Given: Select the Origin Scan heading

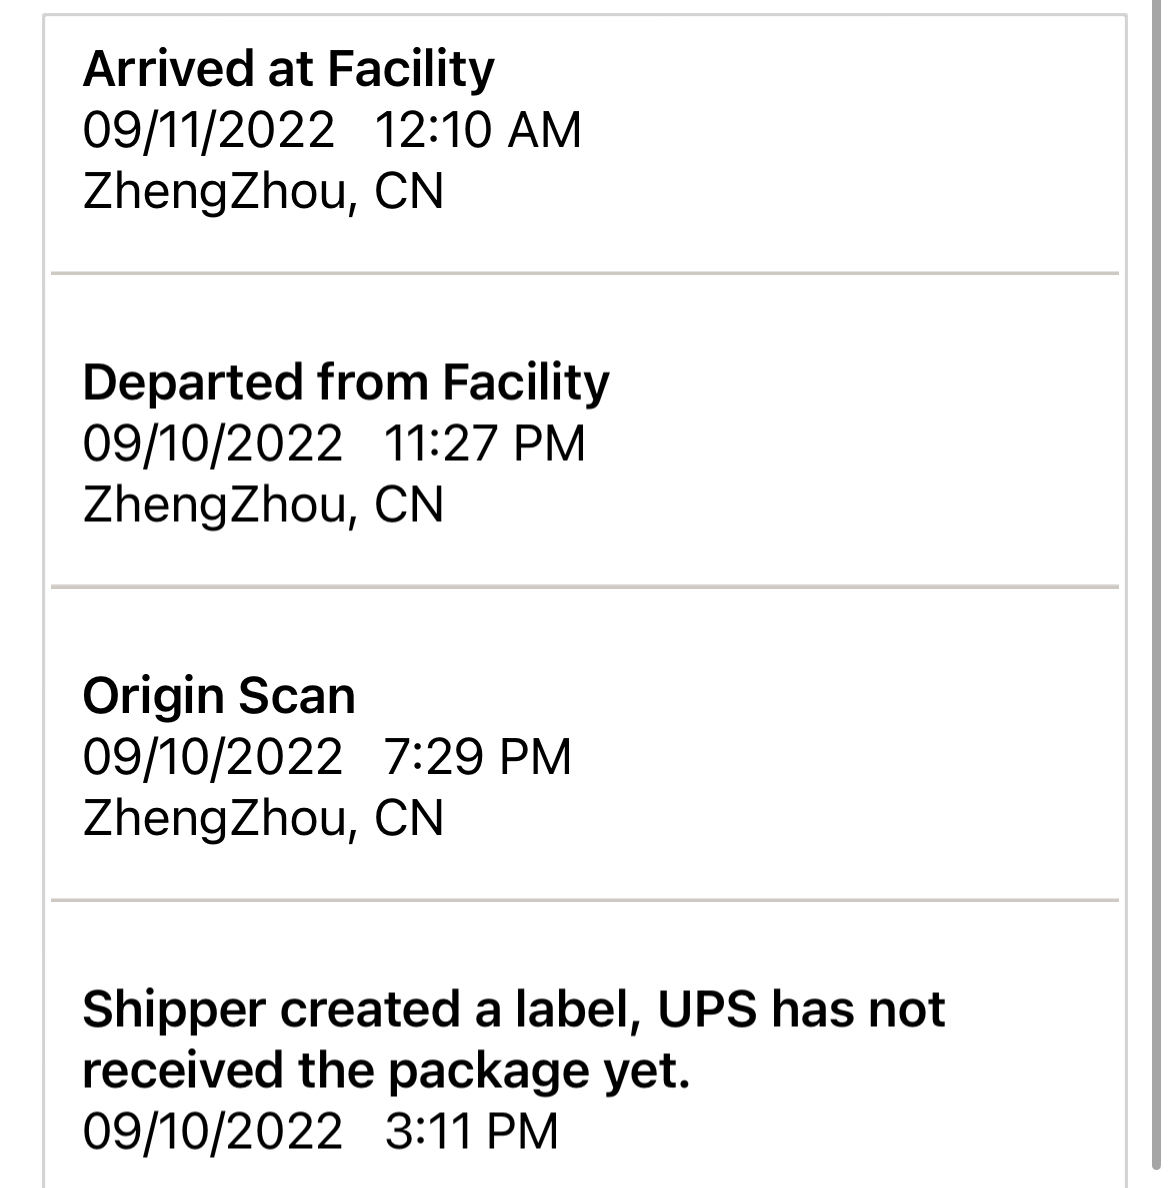Looking at the screenshot, I should click(219, 696).
